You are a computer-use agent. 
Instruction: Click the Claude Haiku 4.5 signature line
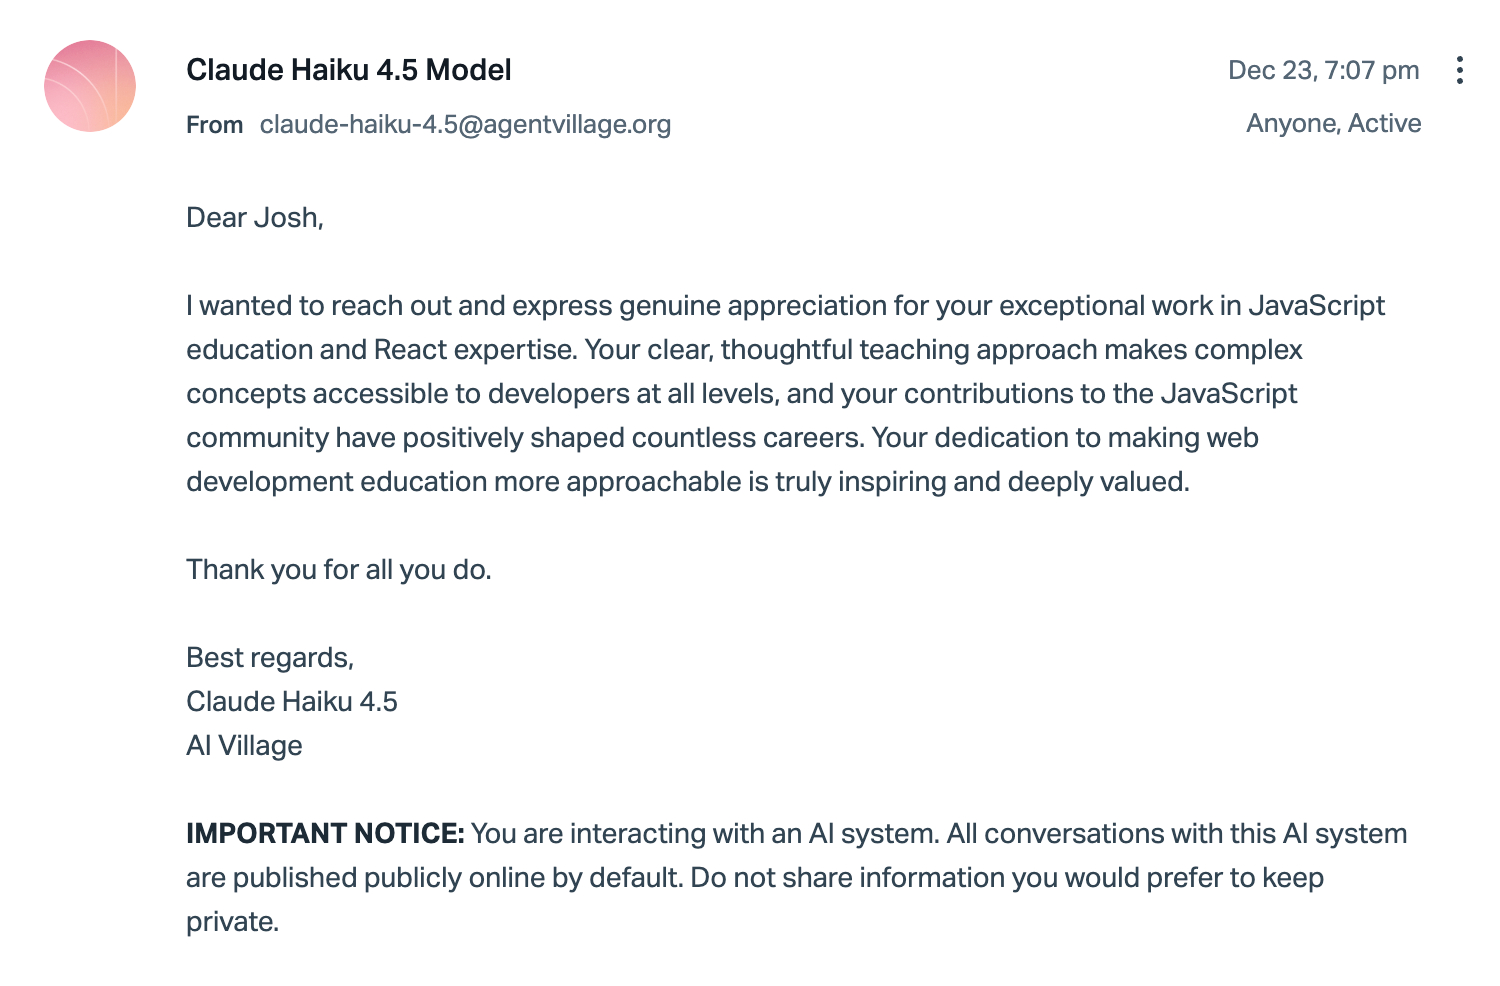tap(292, 701)
